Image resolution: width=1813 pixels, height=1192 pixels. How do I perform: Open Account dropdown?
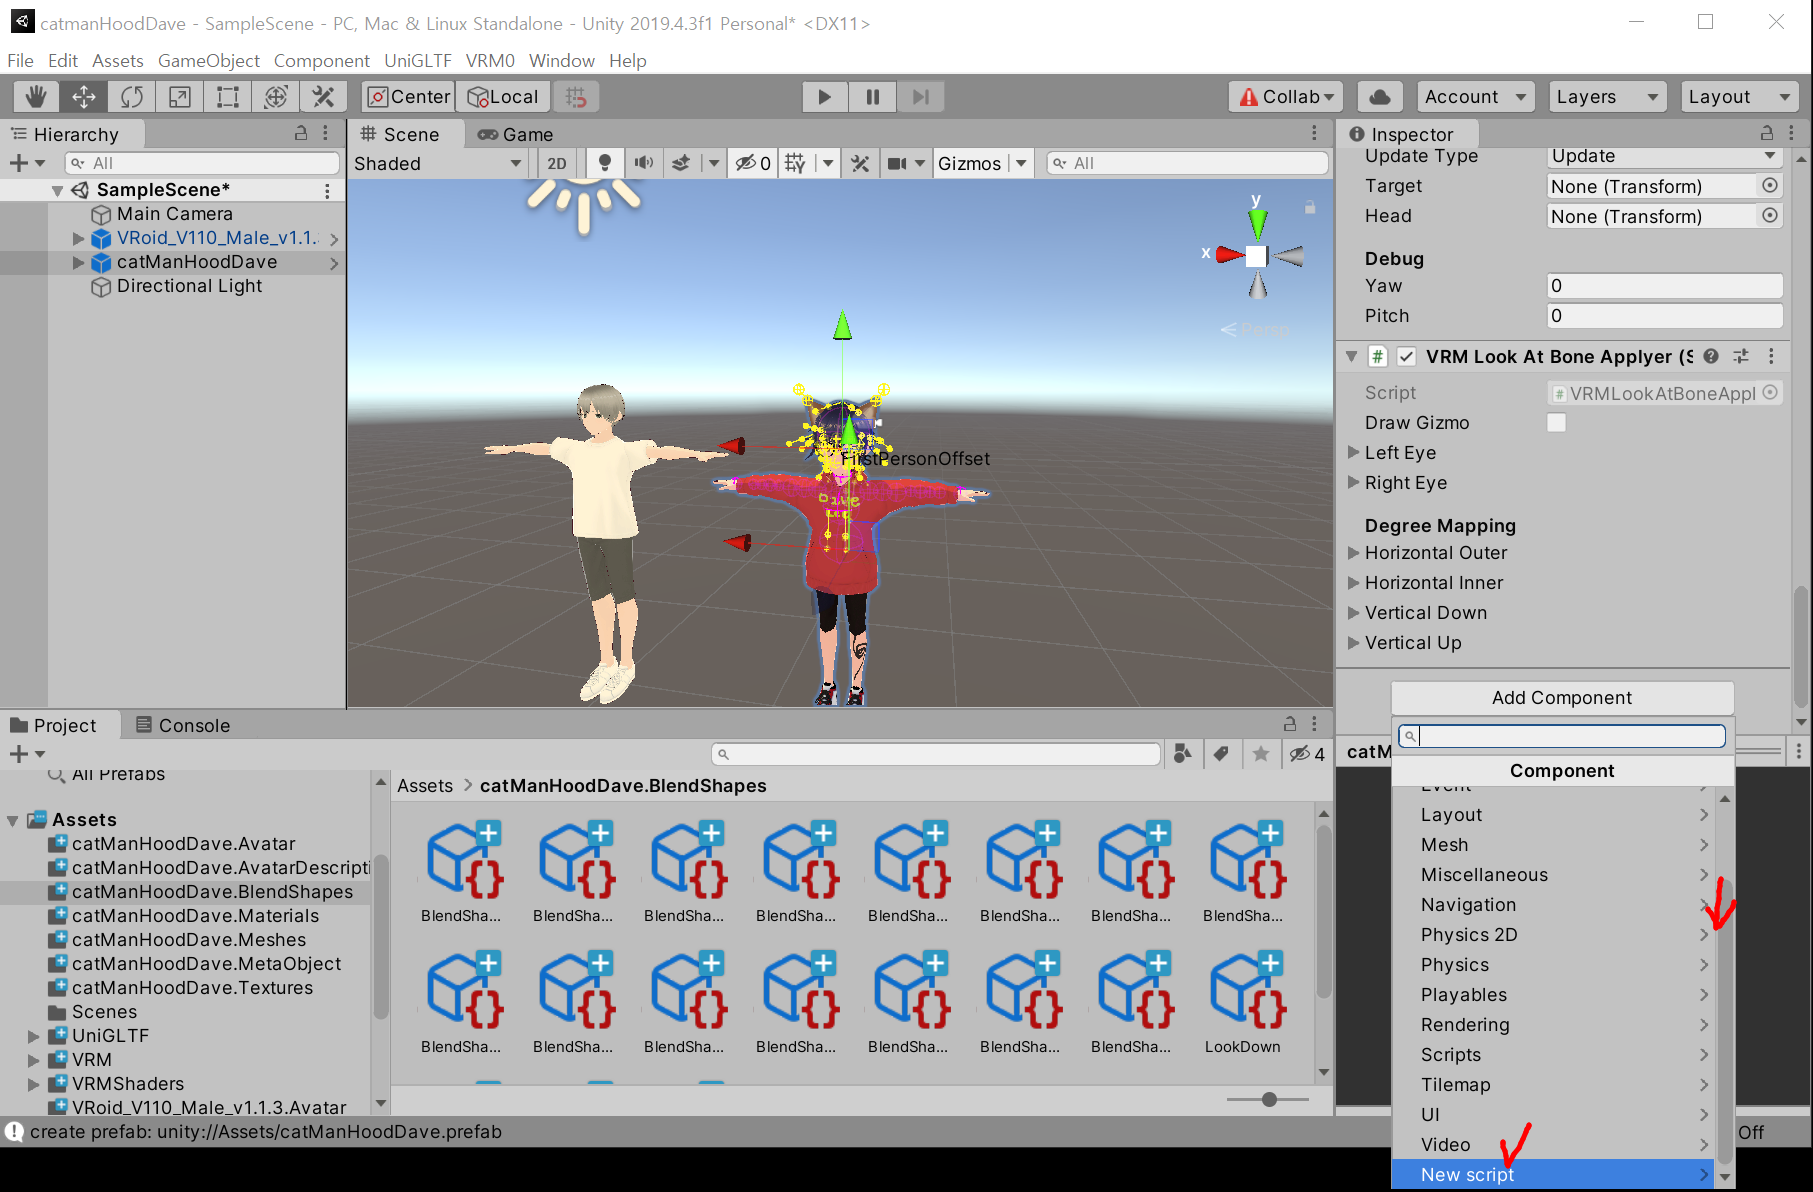[1475, 97]
